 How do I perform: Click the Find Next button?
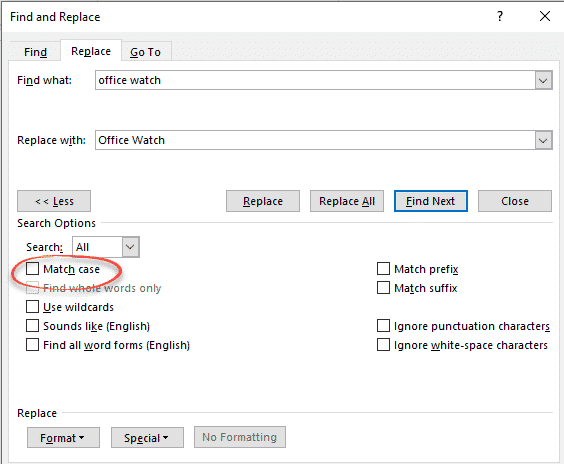click(431, 201)
